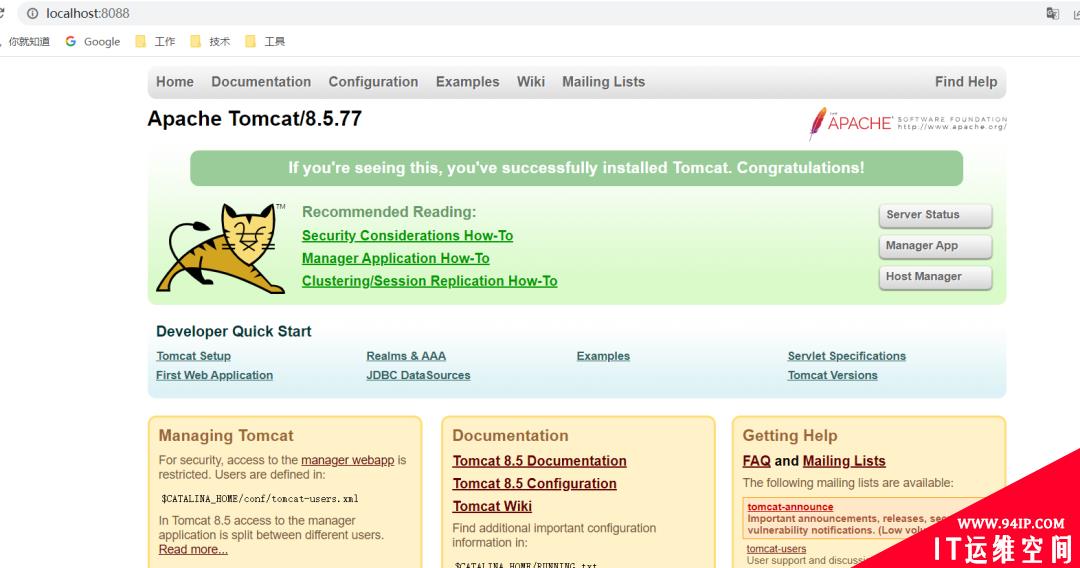1080x568 pixels.
Task: Click the Managing Tomcat heading
Action: coord(226,436)
